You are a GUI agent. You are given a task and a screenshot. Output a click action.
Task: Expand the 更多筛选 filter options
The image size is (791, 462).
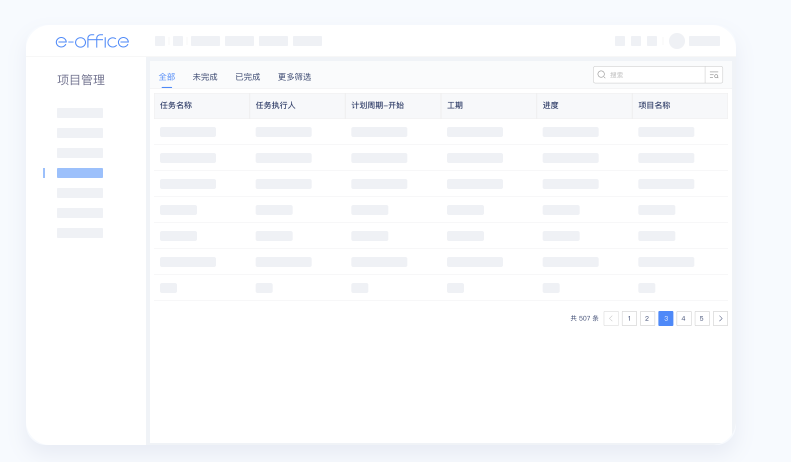pos(294,77)
